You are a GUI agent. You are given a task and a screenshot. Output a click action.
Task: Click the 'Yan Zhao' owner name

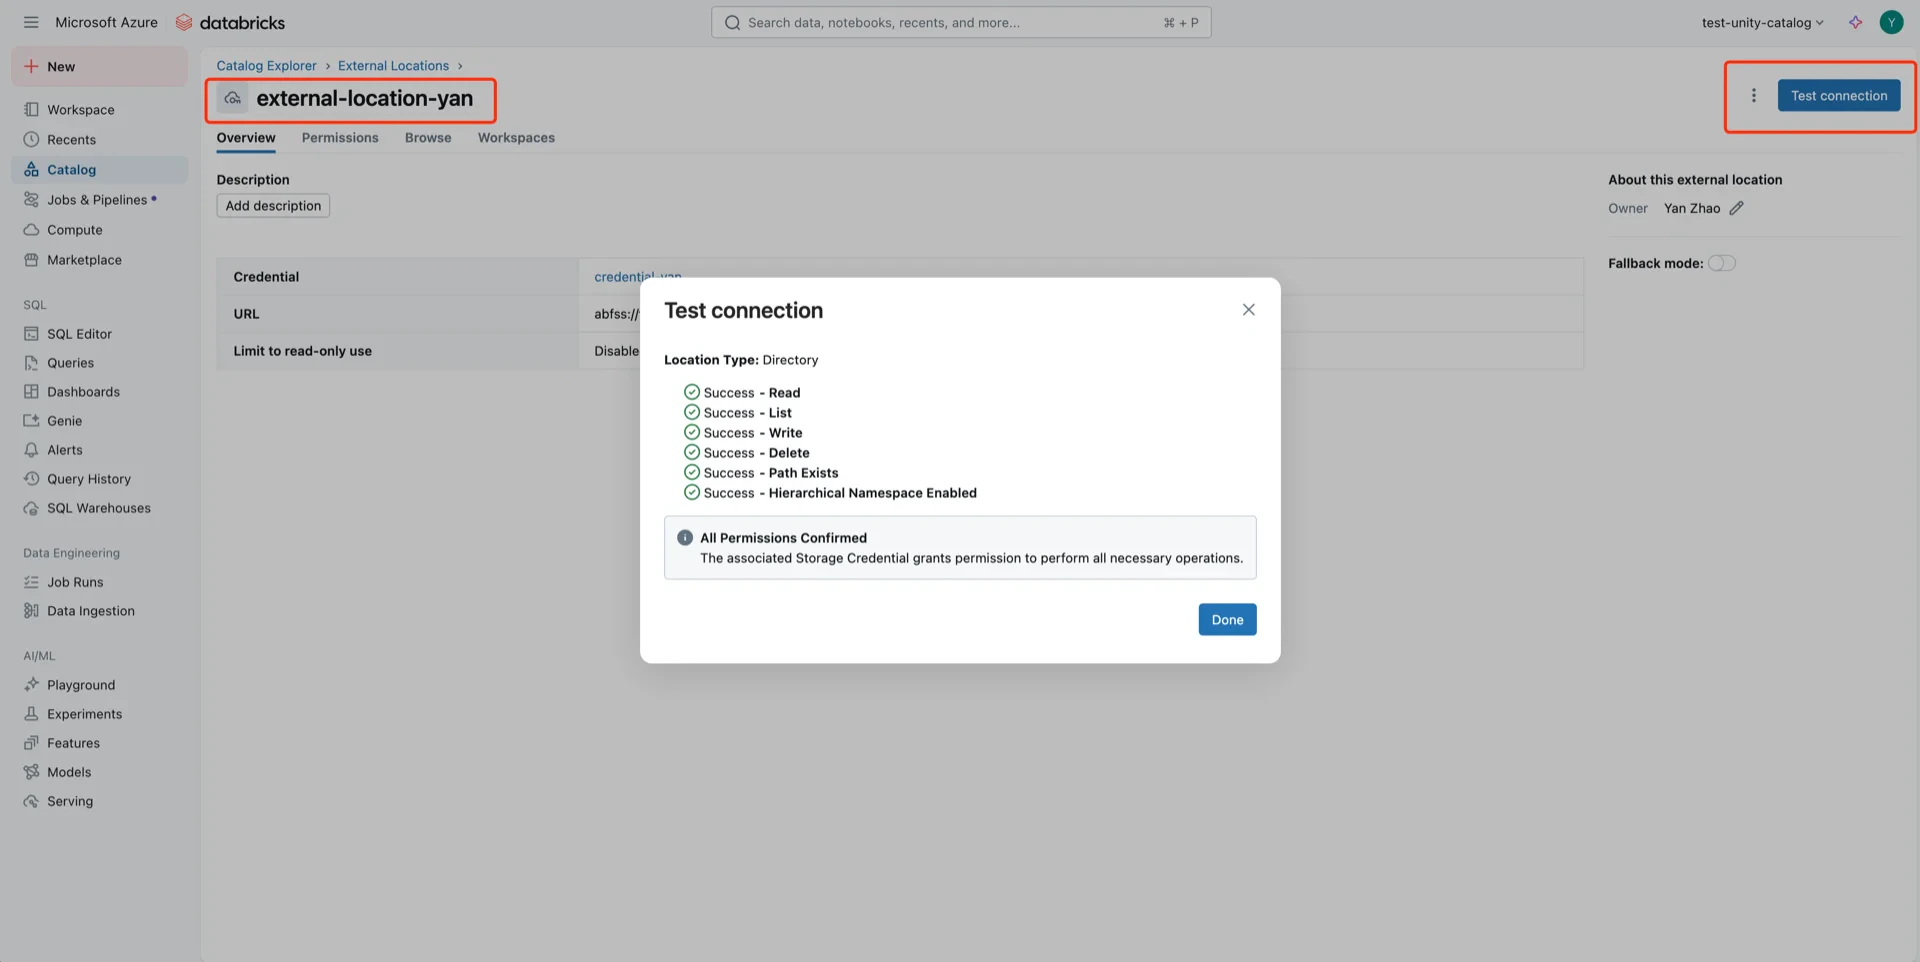pyautogui.click(x=1692, y=208)
